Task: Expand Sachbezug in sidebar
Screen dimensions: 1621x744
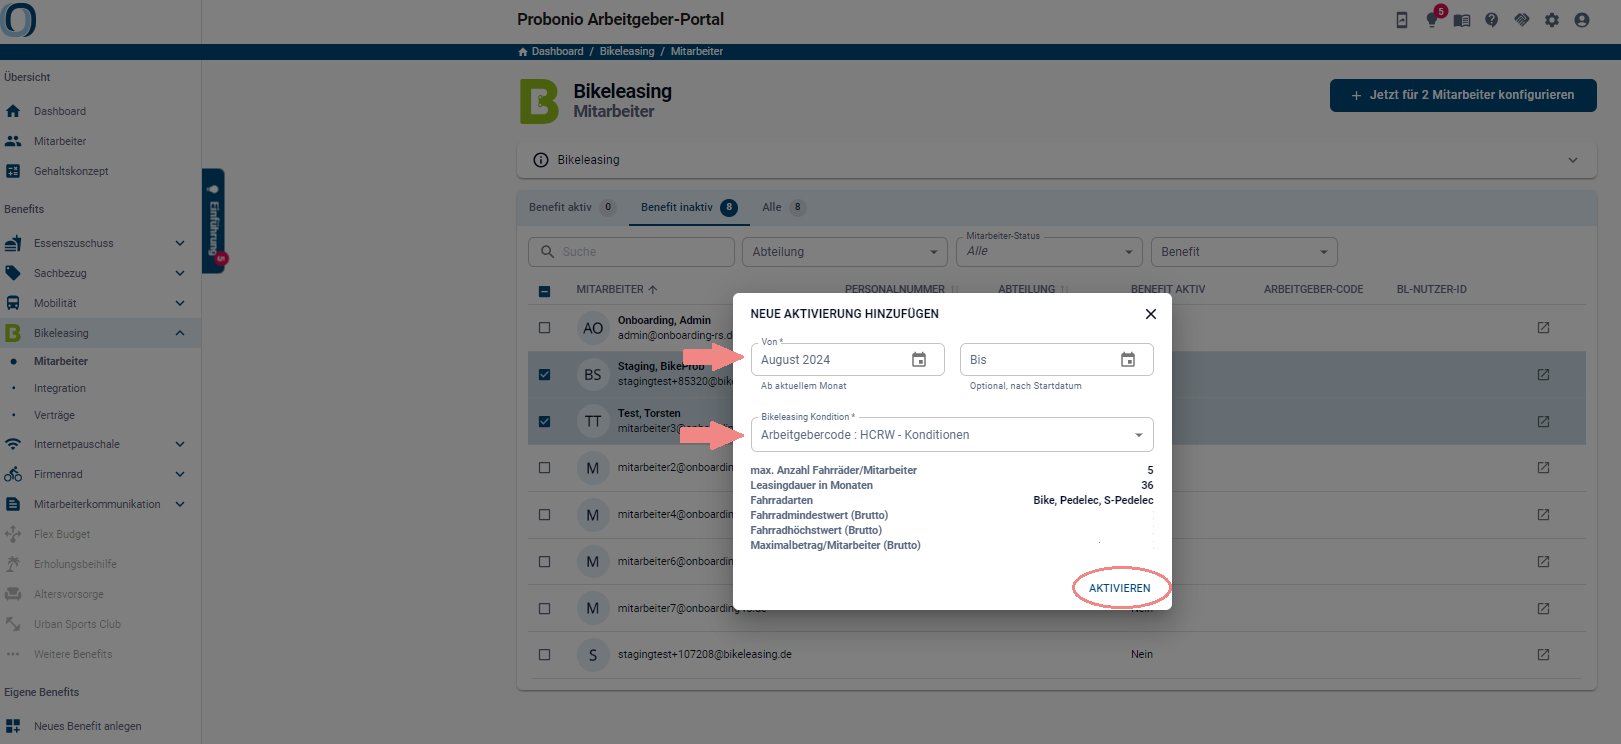Action: coord(180,273)
